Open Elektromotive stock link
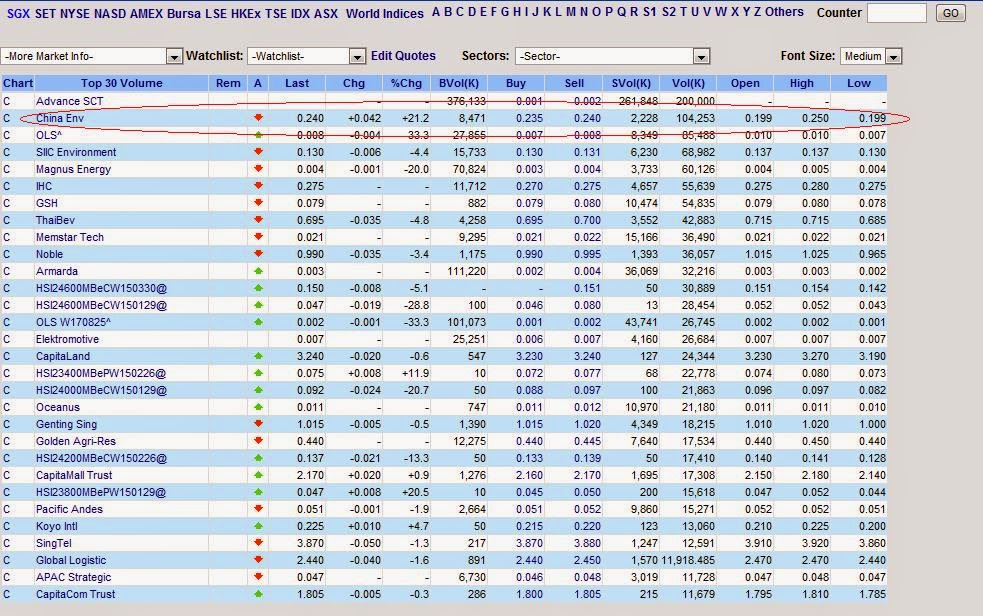This screenshot has height=616, width=983. point(67,339)
